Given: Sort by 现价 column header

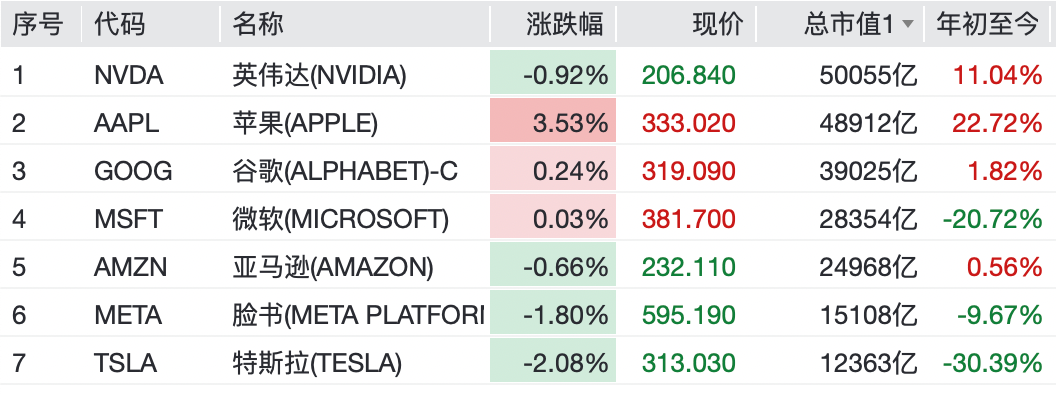Looking at the screenshot, I should point(717,24).
